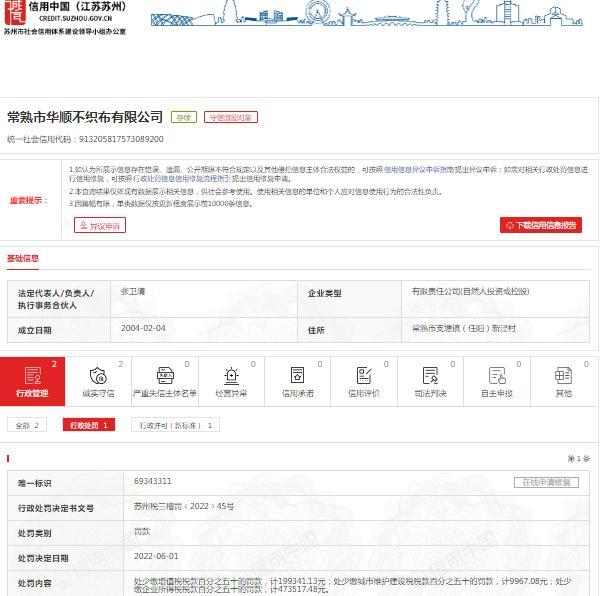This screenshot has height=596, width=606.
Task: Show 全部 2 records filter
Action: [27, 425]
